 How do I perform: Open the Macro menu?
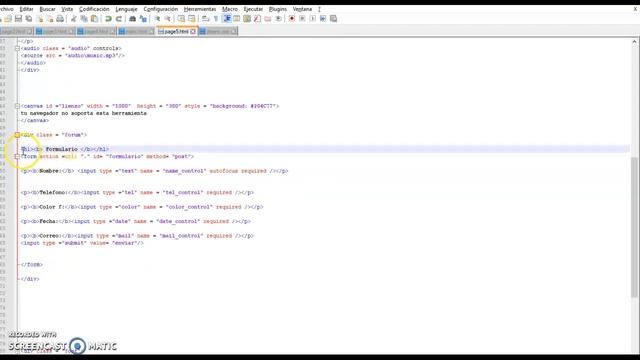(230, 9)
